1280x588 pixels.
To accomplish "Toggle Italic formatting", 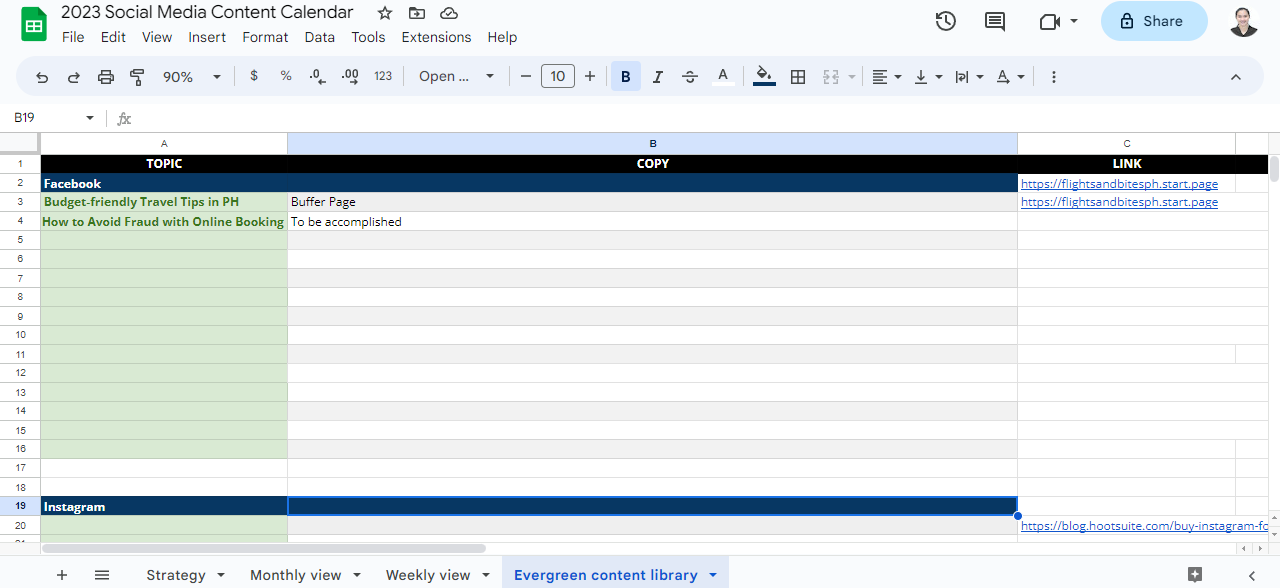I will [x=658, y=76].
